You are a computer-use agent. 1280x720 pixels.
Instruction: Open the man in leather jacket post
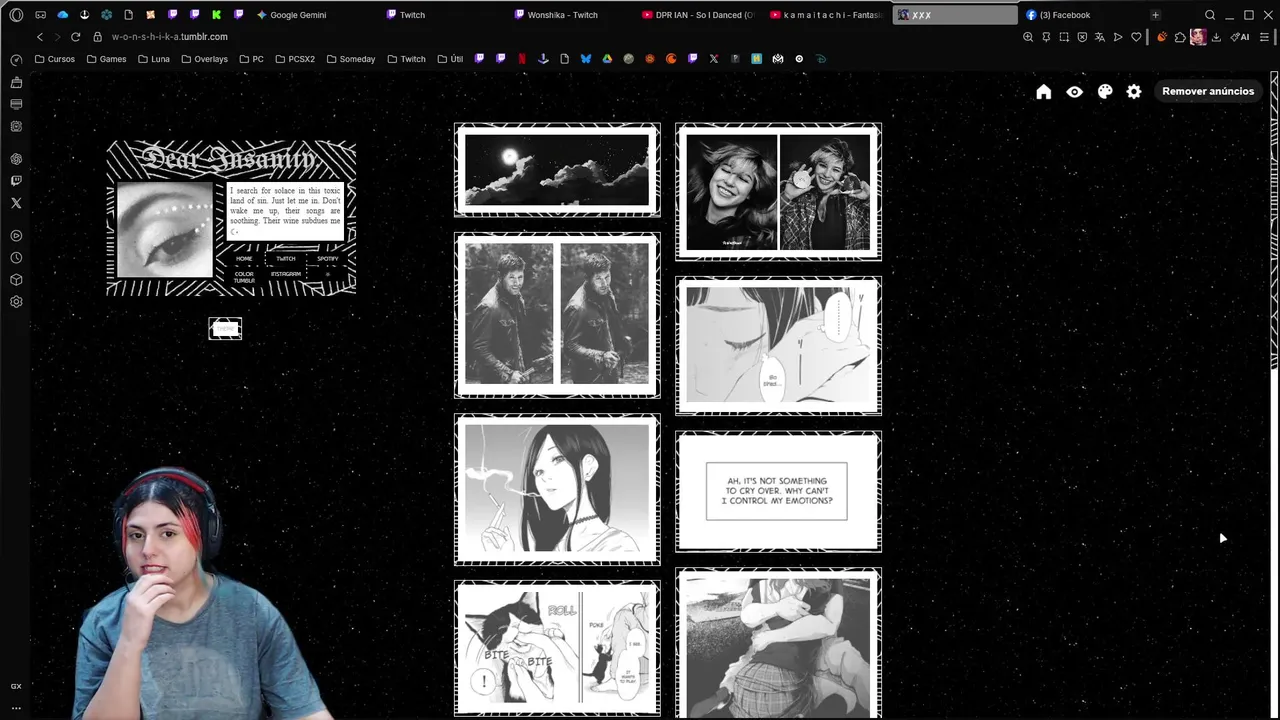tap(557, 315)
